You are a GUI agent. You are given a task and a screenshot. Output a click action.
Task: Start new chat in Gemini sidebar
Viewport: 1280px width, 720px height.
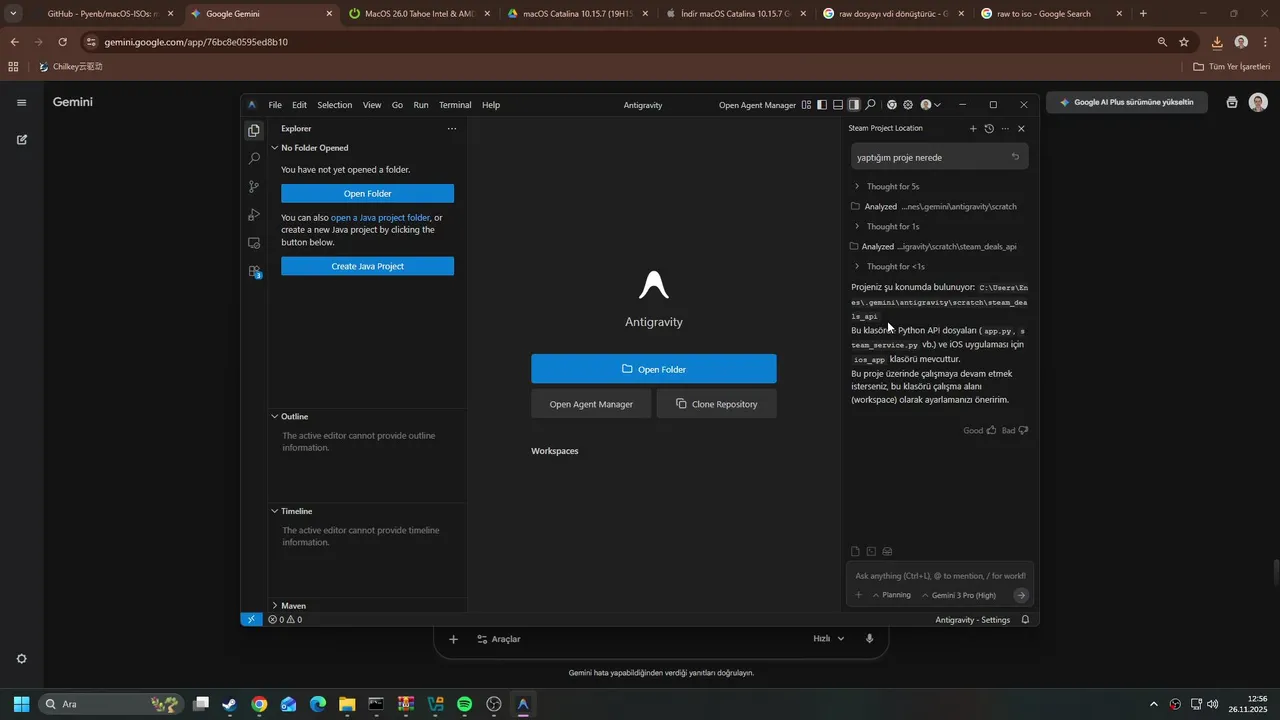[21, 139]
